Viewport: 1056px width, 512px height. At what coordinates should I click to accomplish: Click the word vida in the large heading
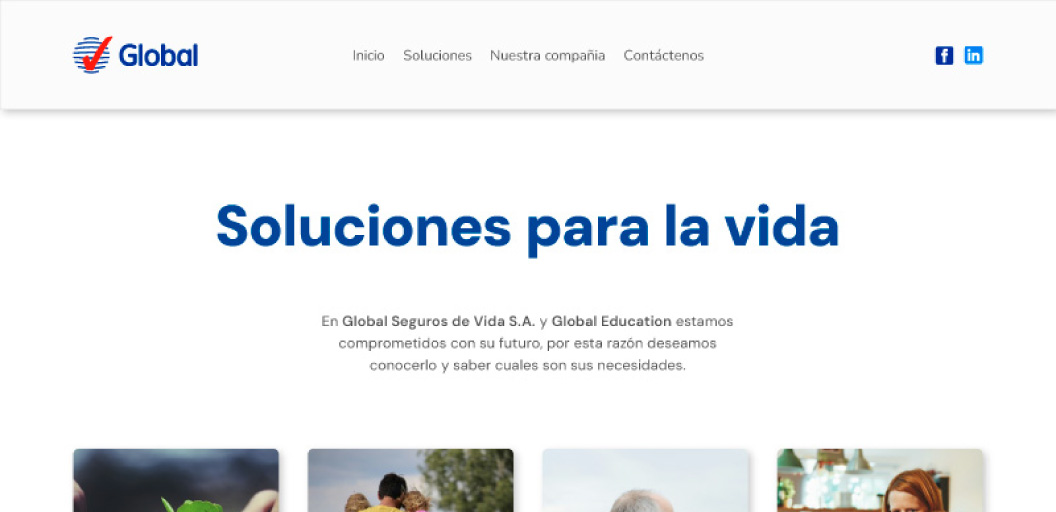(781, 226)
